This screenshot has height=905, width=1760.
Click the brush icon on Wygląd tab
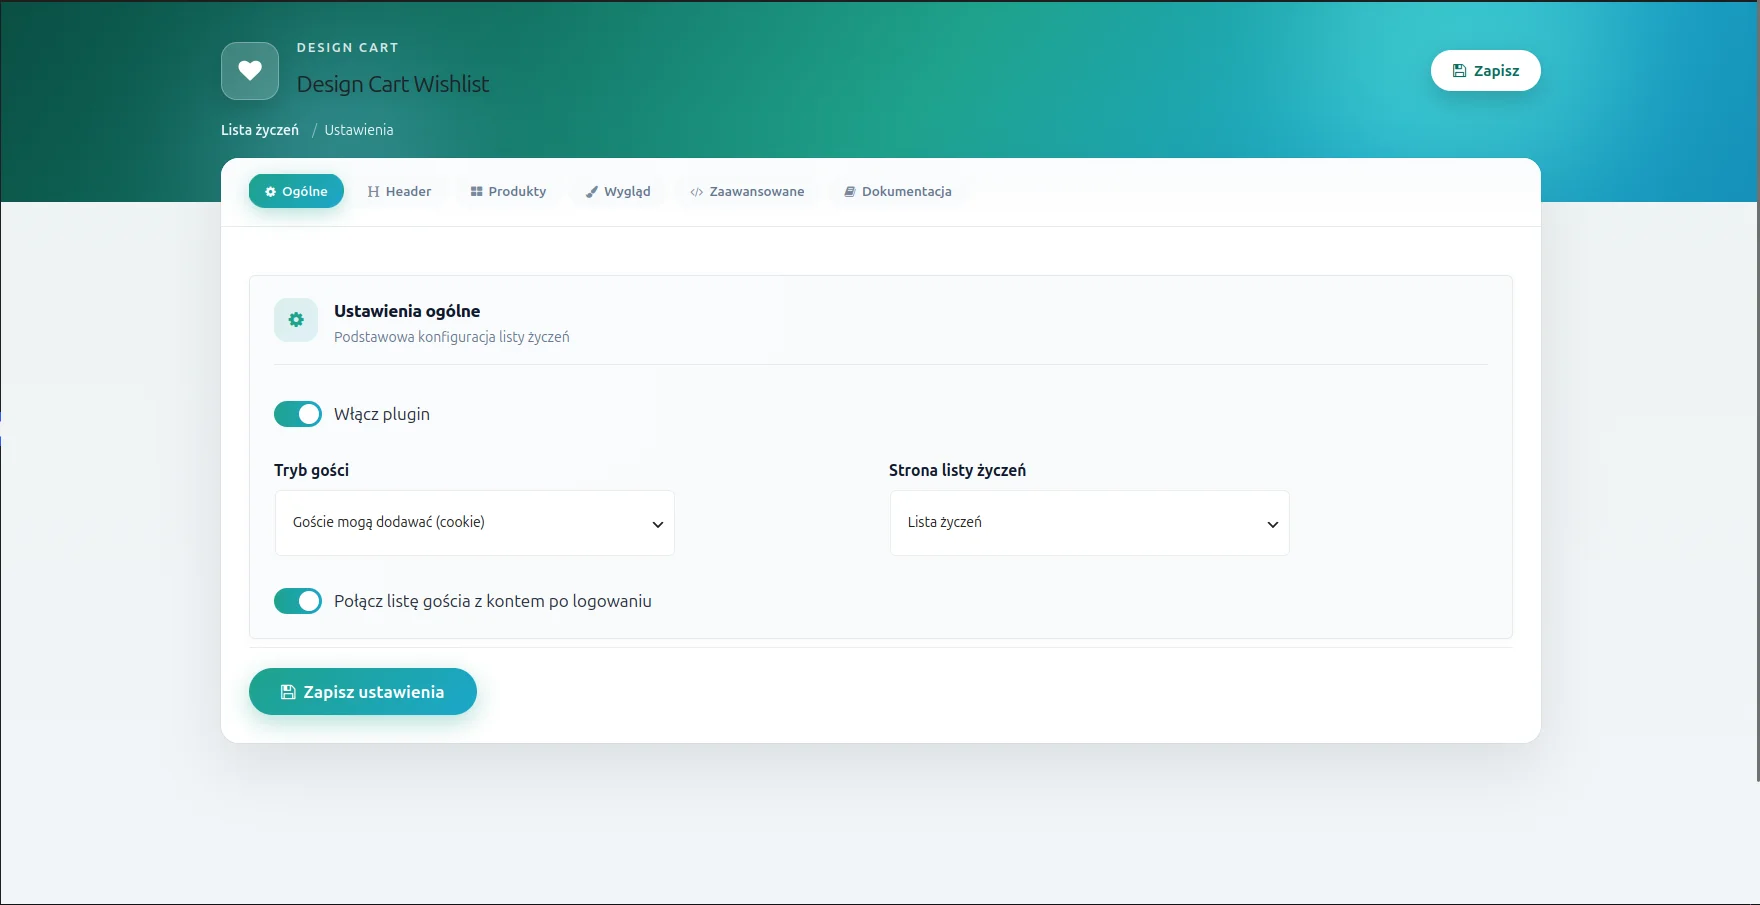coord(592,192)
